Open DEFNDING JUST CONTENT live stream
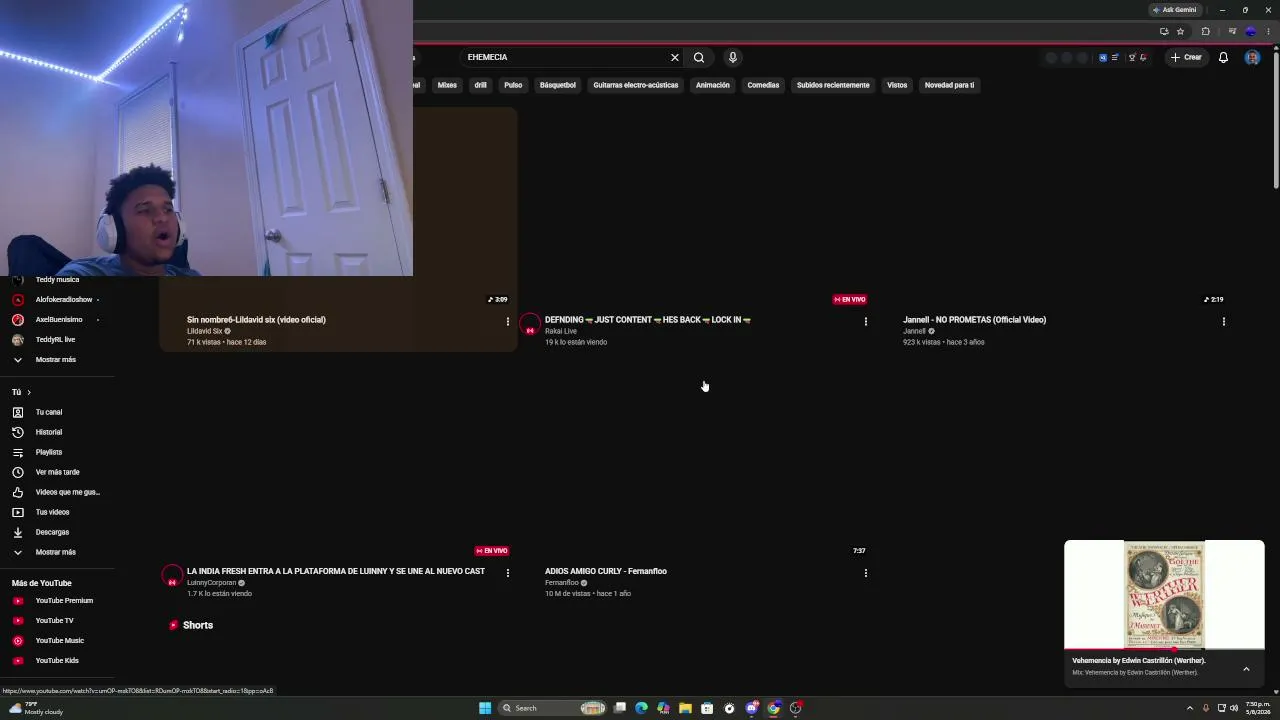Screen dimensions: 1280x720 pos(648,320)
